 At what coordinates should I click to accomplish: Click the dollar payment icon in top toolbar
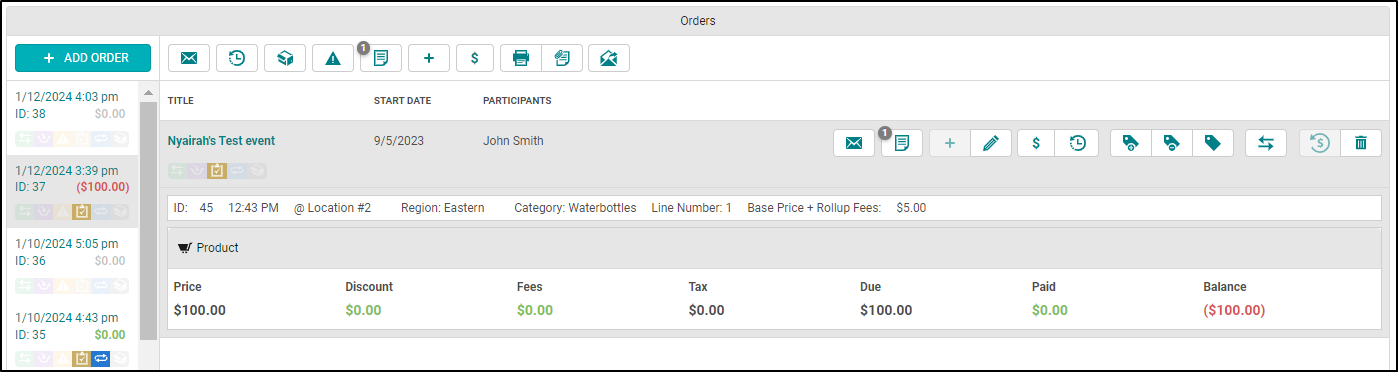475,58
